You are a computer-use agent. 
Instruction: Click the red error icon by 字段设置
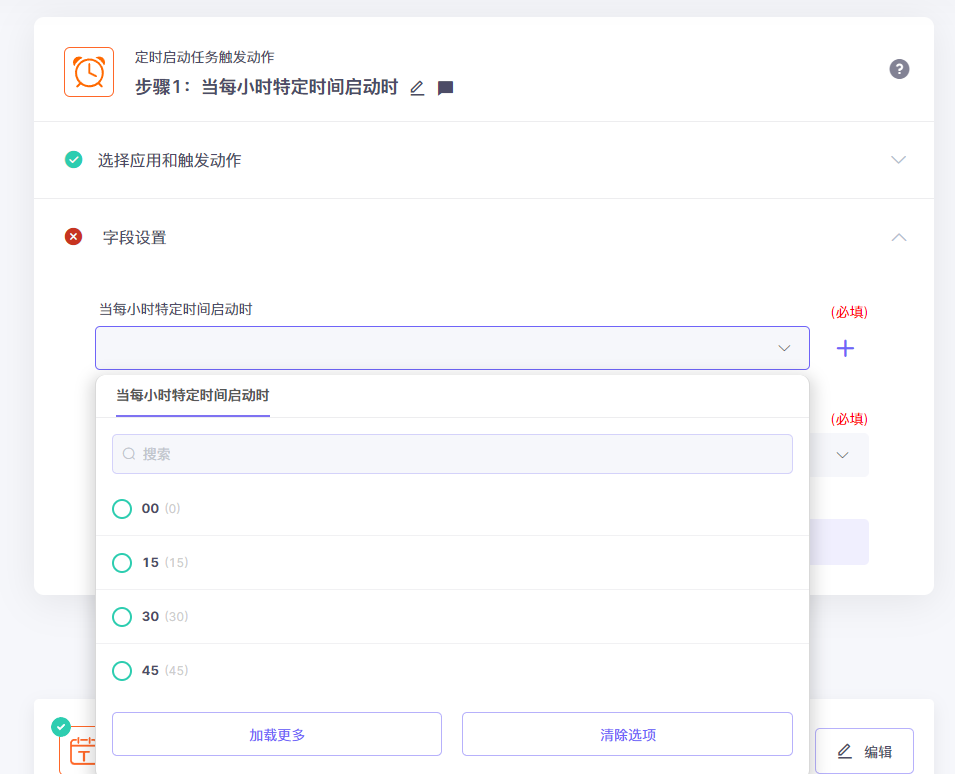tap(73, 237)
